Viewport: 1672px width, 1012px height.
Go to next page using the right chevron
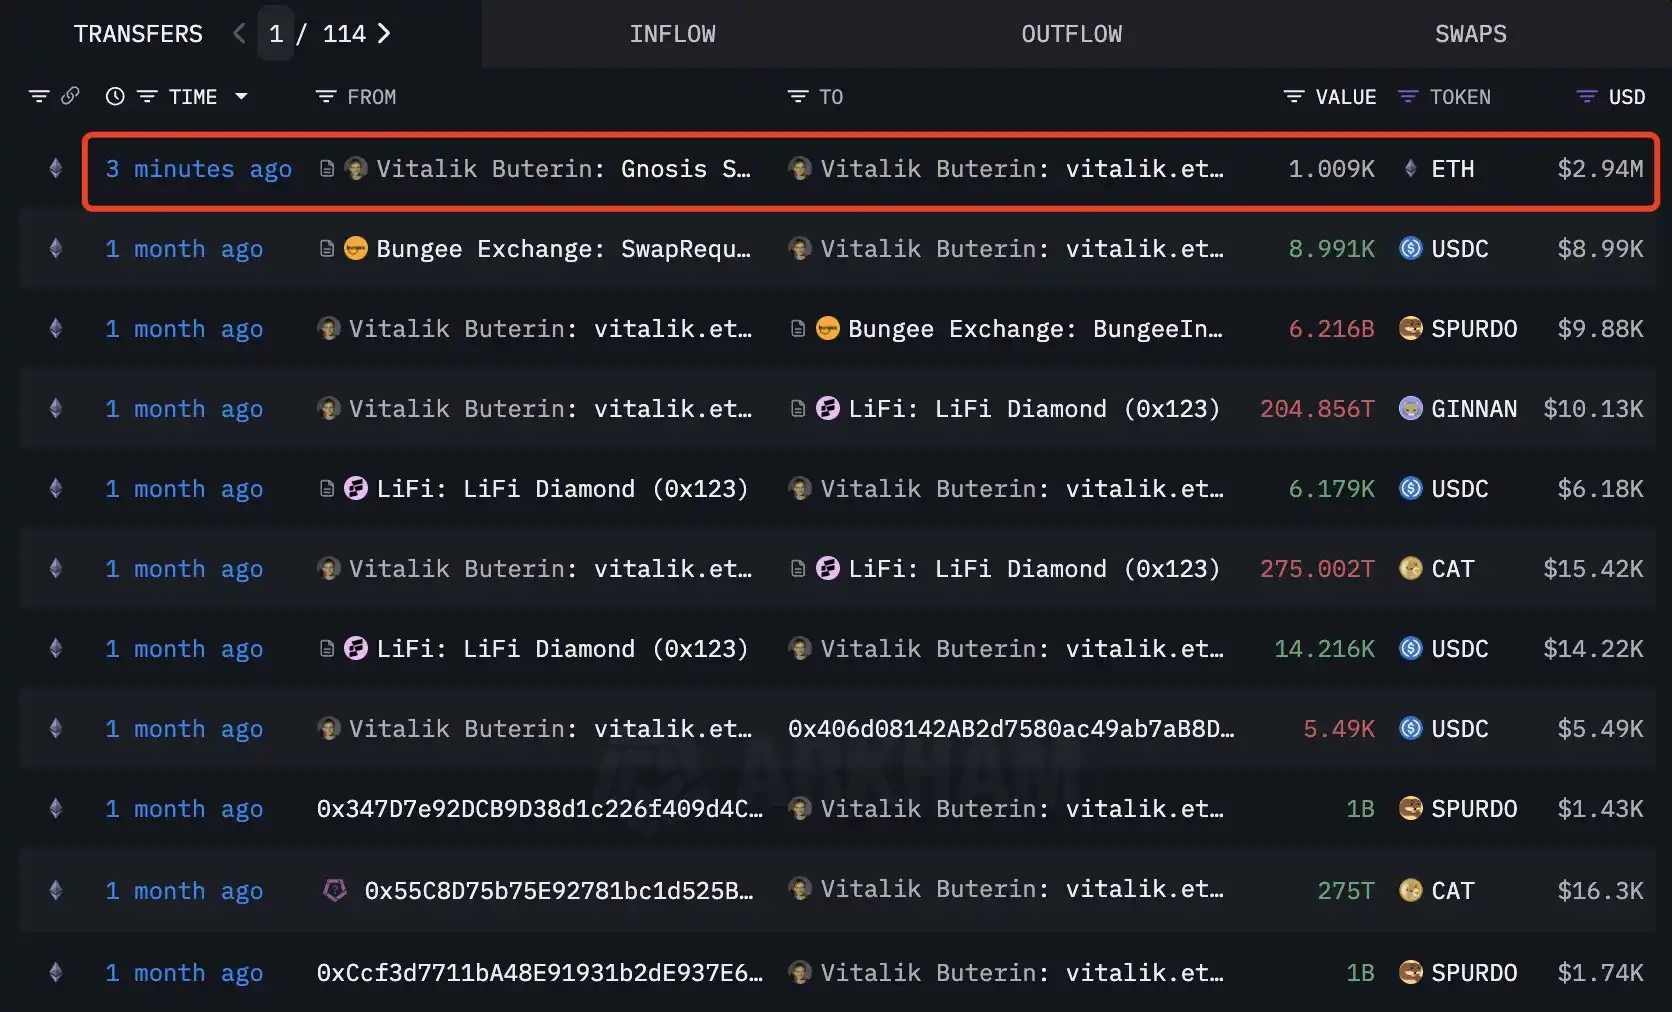[383, 33]
